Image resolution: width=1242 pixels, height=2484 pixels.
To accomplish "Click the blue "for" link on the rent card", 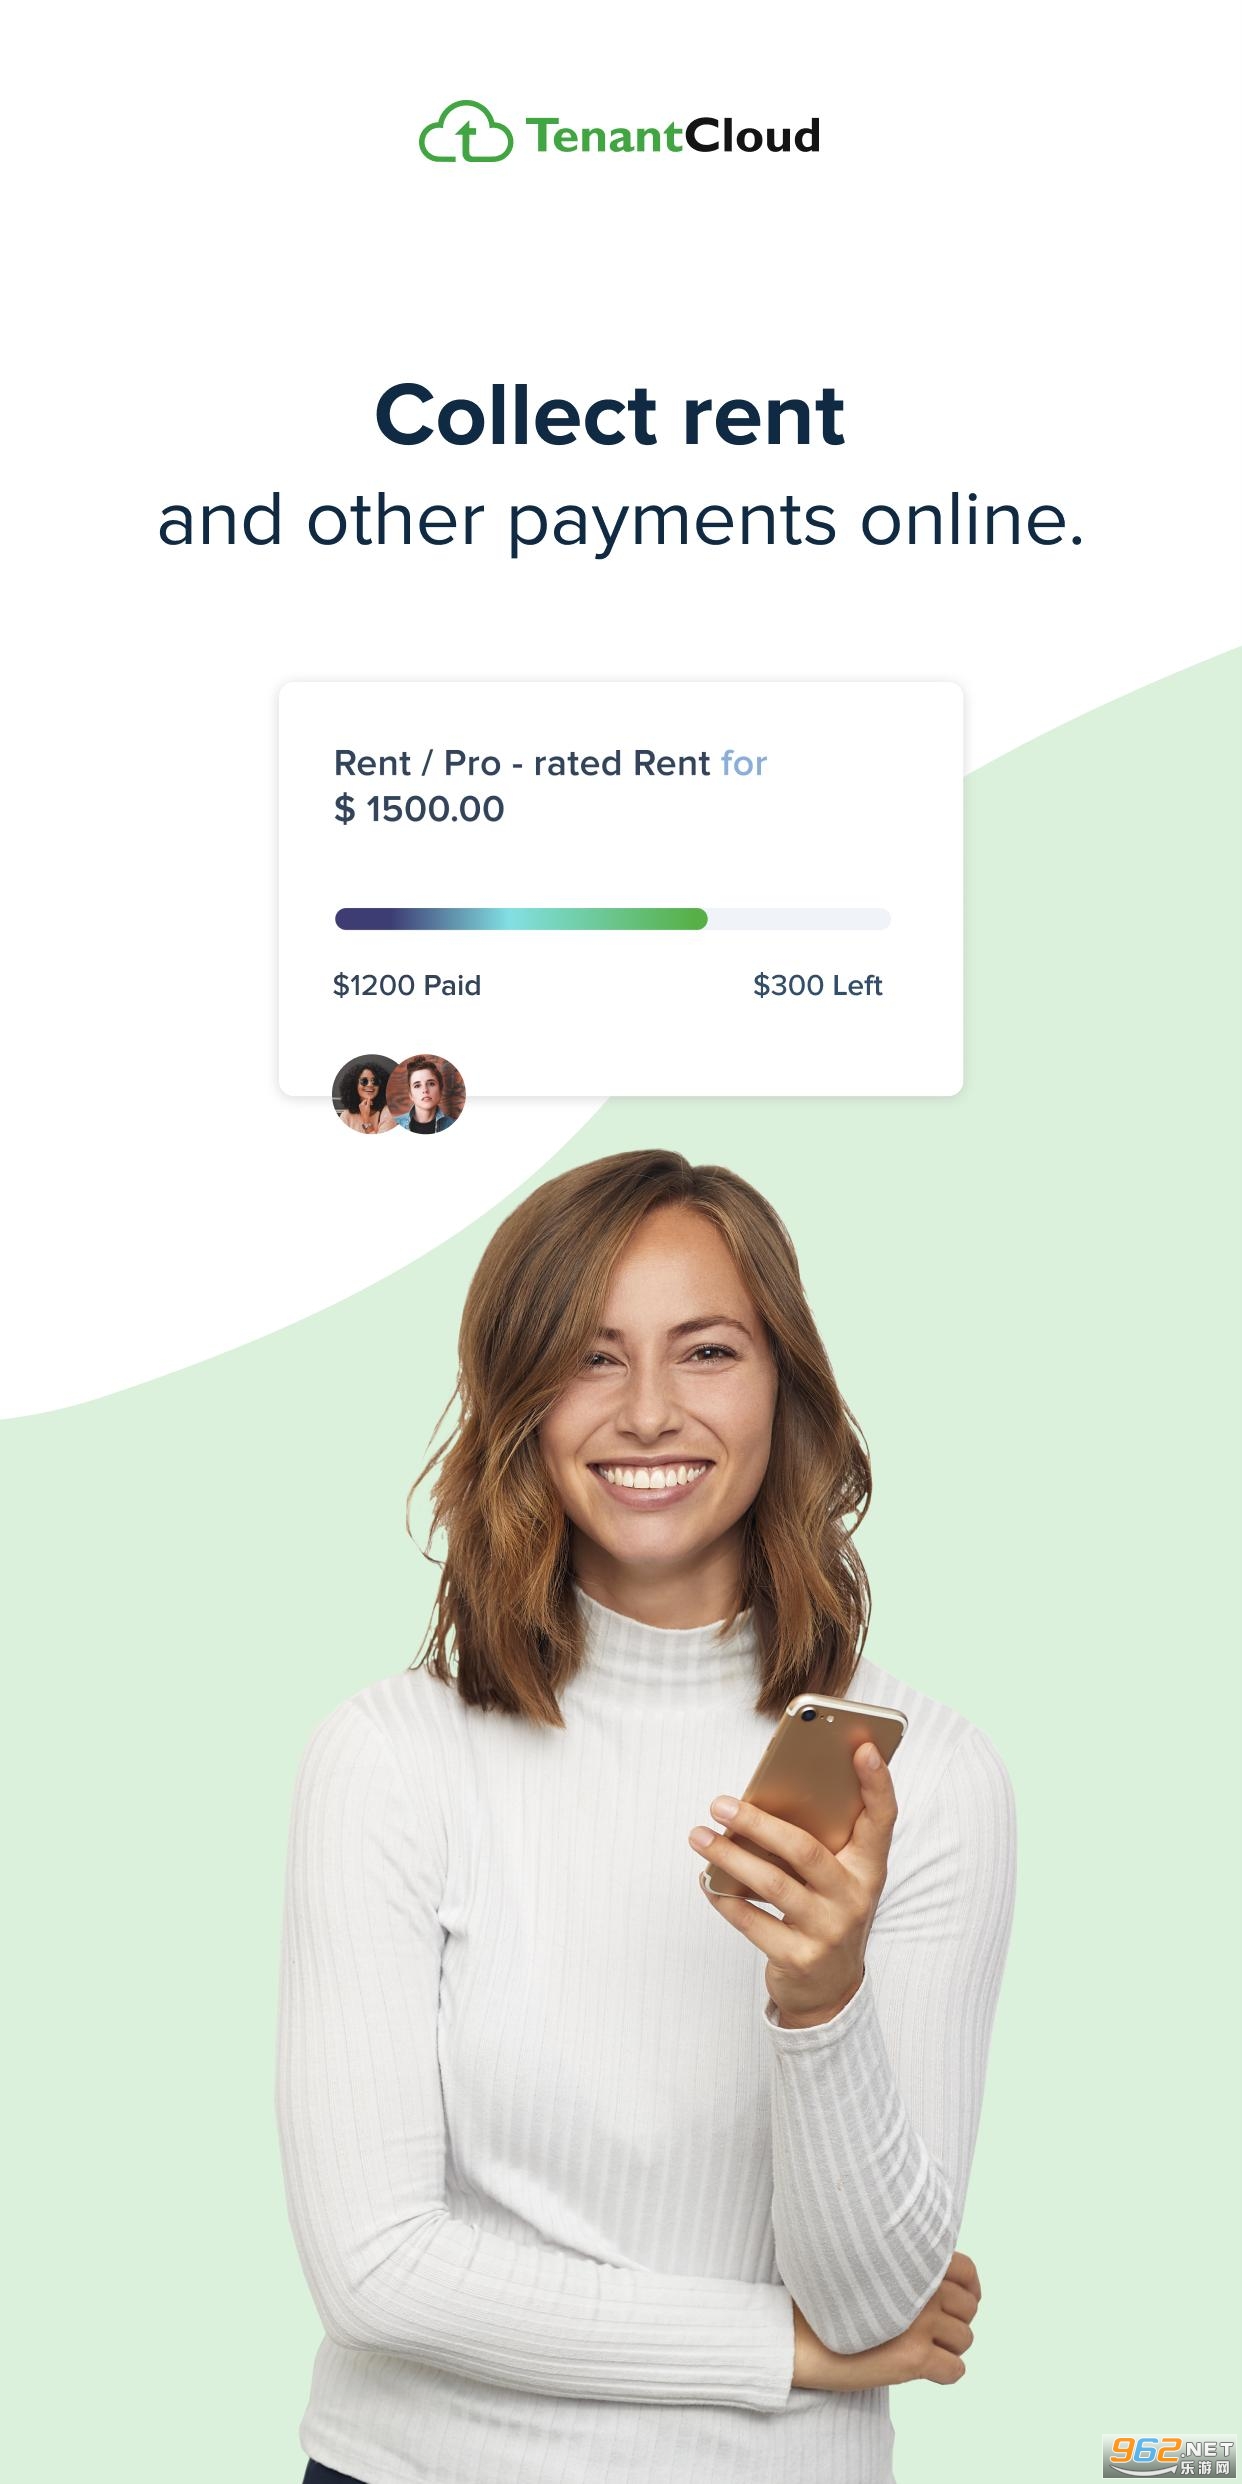I will click(744, 763).
